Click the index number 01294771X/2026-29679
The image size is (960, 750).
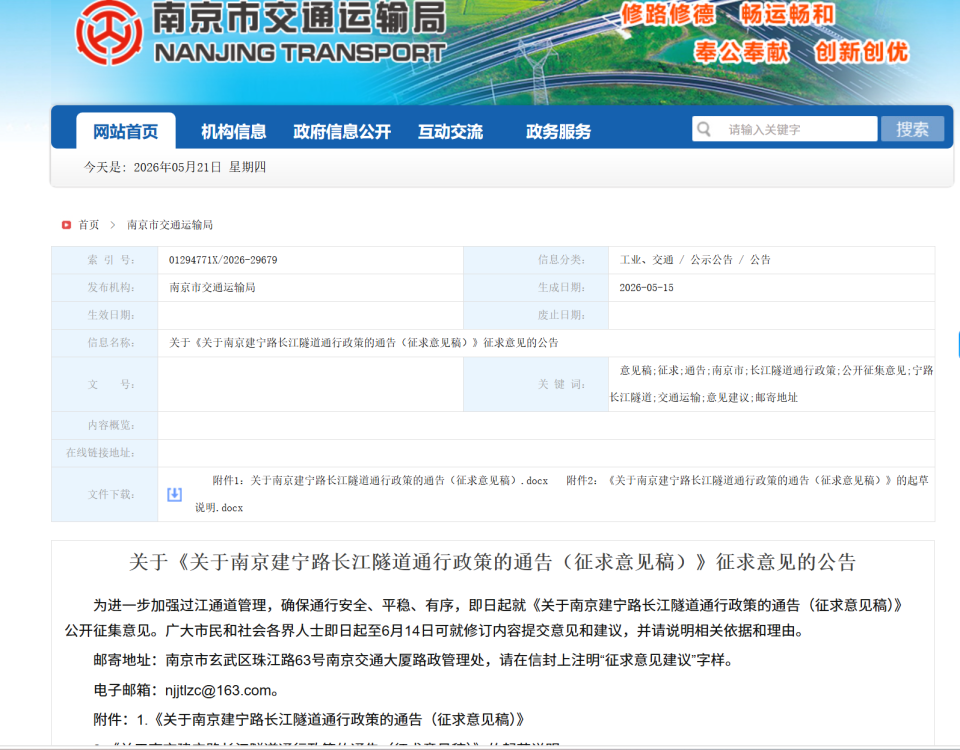(x=223, y=260)
